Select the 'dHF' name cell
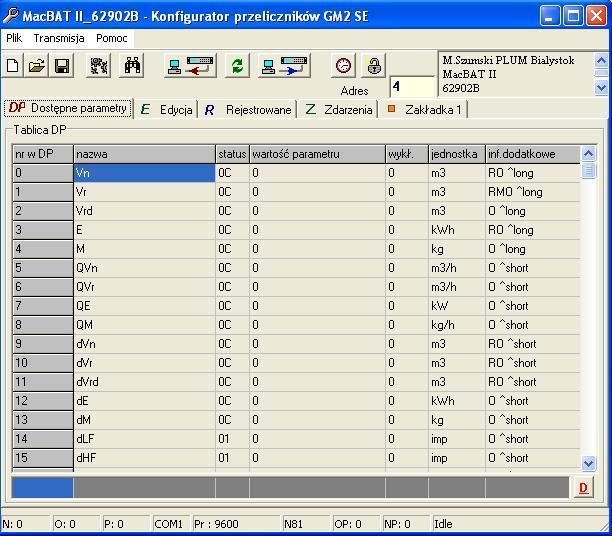Image resolution: width=612 pixels, height=536 pixels. point(144,458)
